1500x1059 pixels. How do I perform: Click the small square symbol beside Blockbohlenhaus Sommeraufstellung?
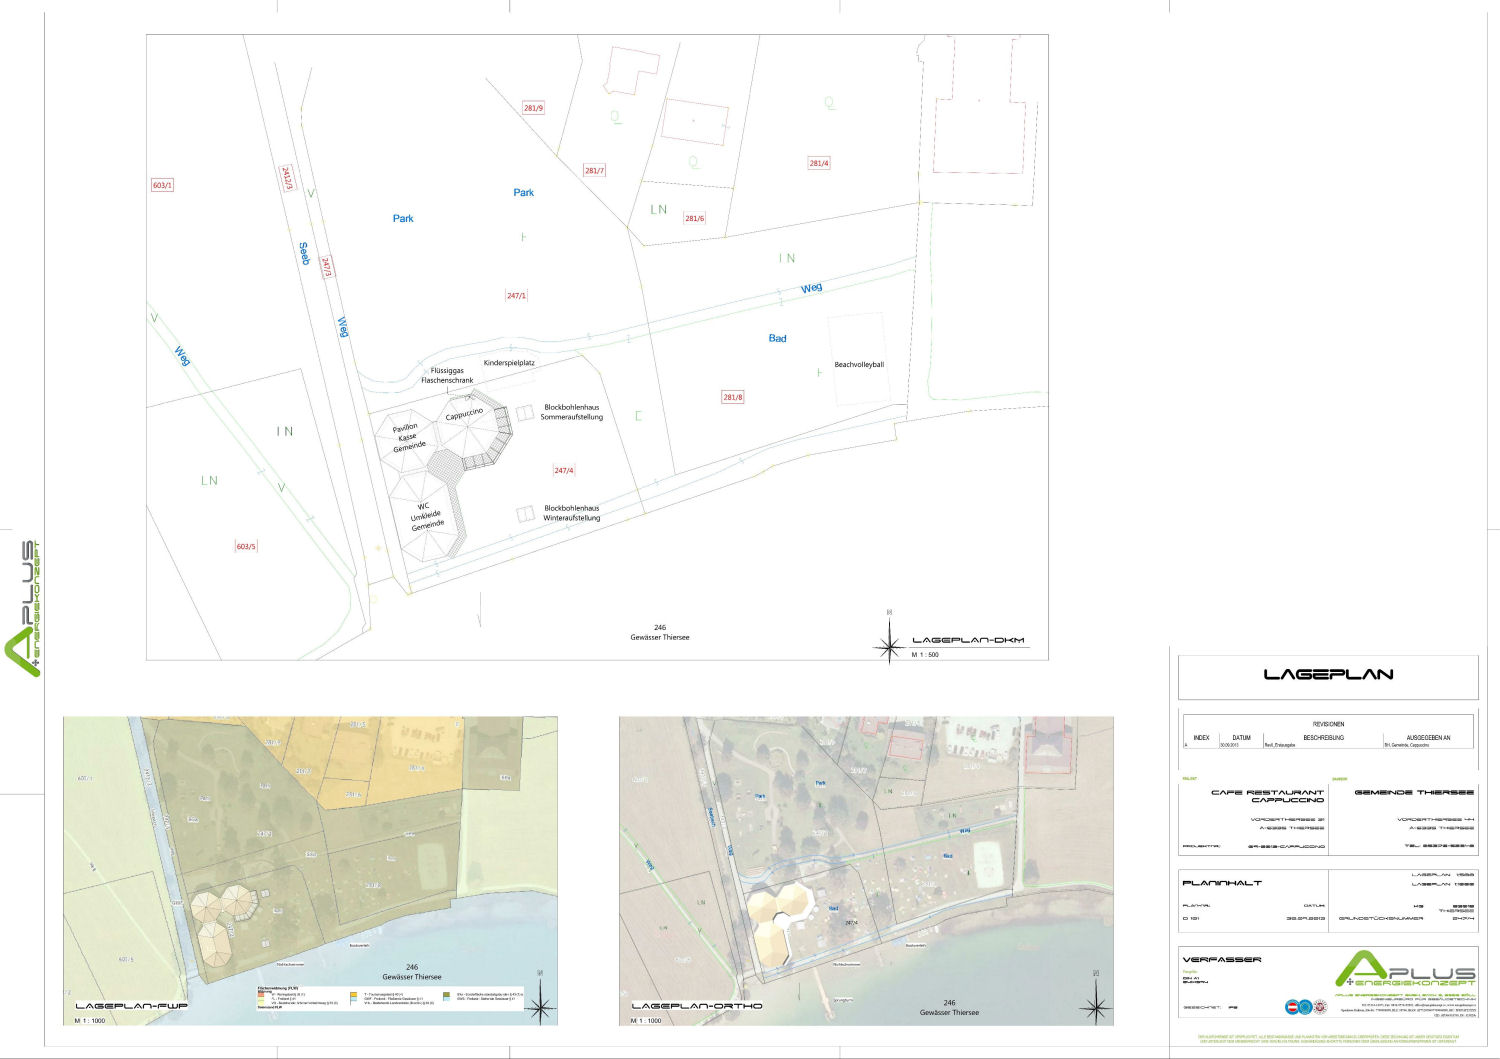point(524,413)
